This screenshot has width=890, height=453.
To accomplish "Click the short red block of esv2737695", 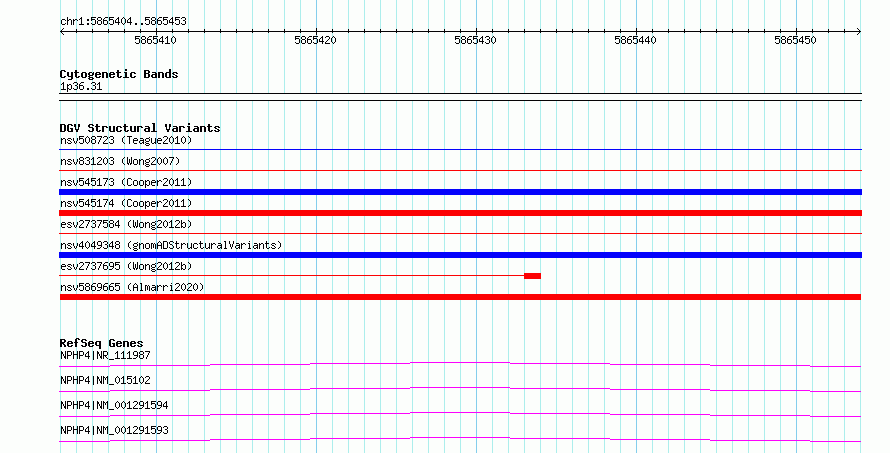I will point(532,276).
